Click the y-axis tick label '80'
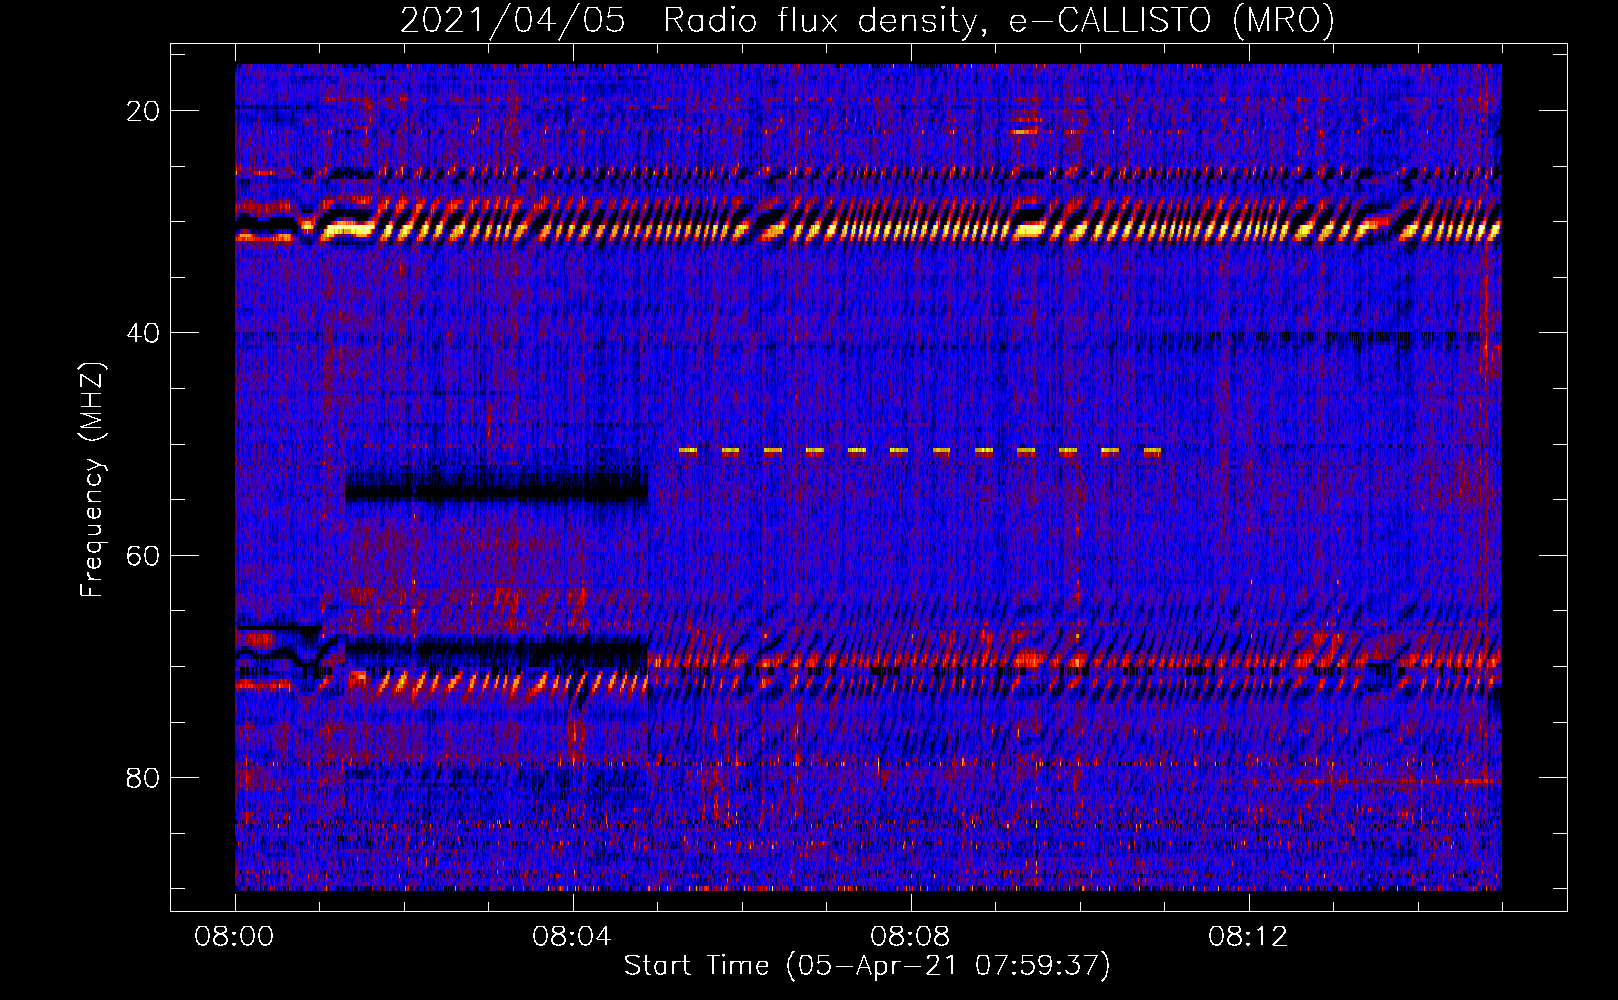Image resolution: width=1618 pixels, height=1000 pixels. pyautogui.click(x=143, y=777)
